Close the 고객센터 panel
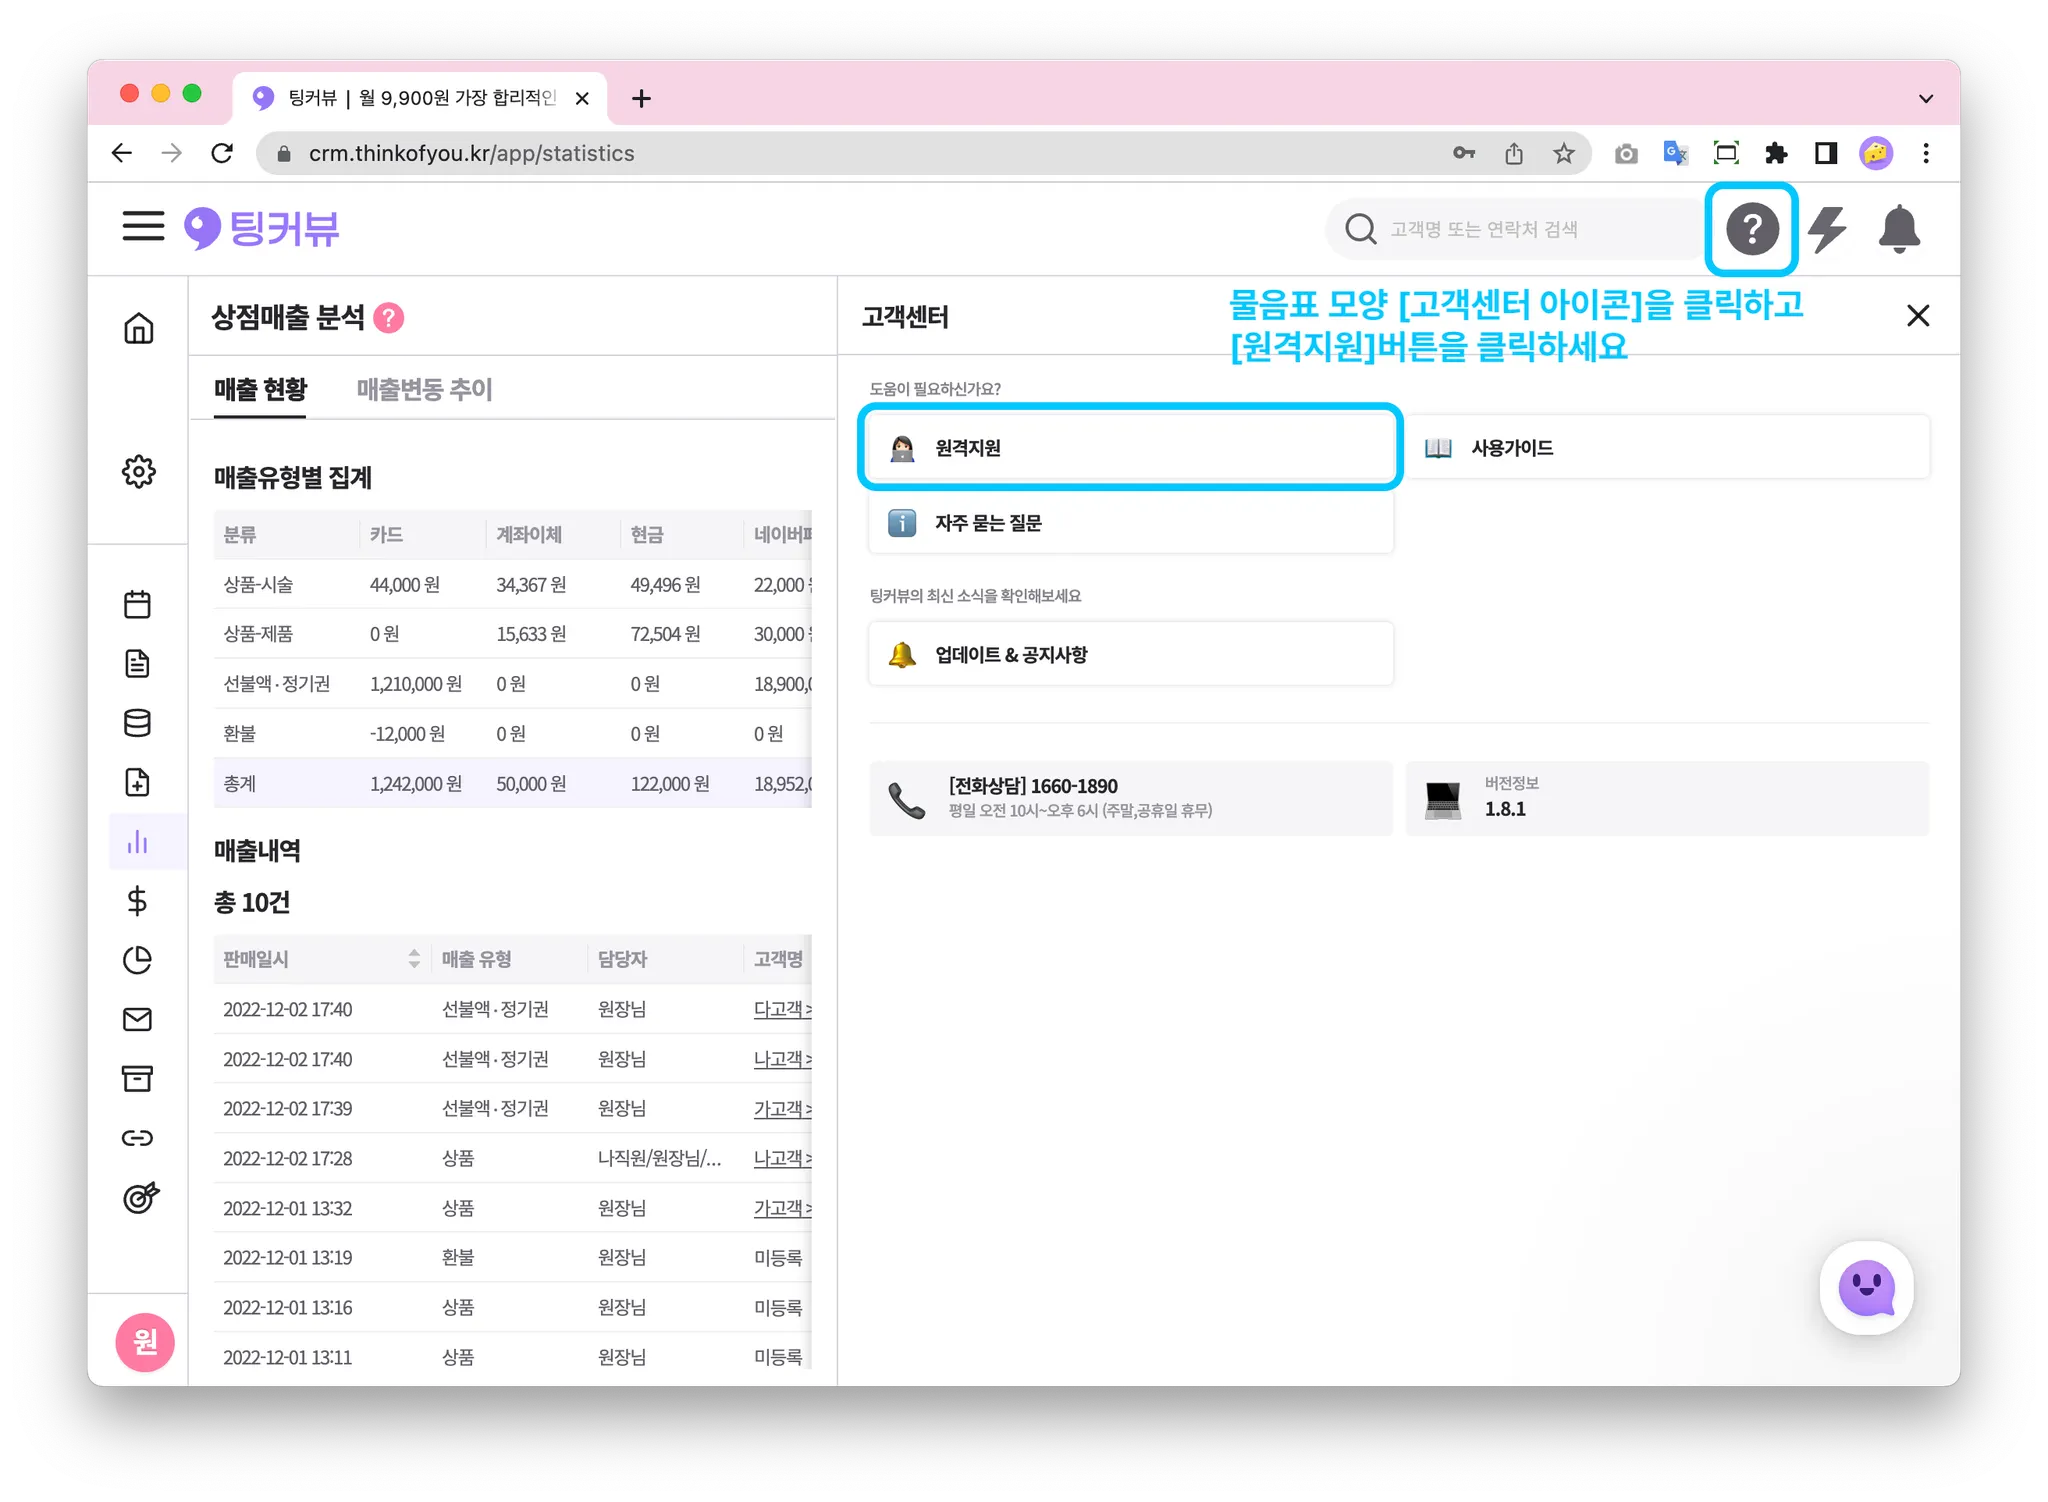 tap(1917, 316)
